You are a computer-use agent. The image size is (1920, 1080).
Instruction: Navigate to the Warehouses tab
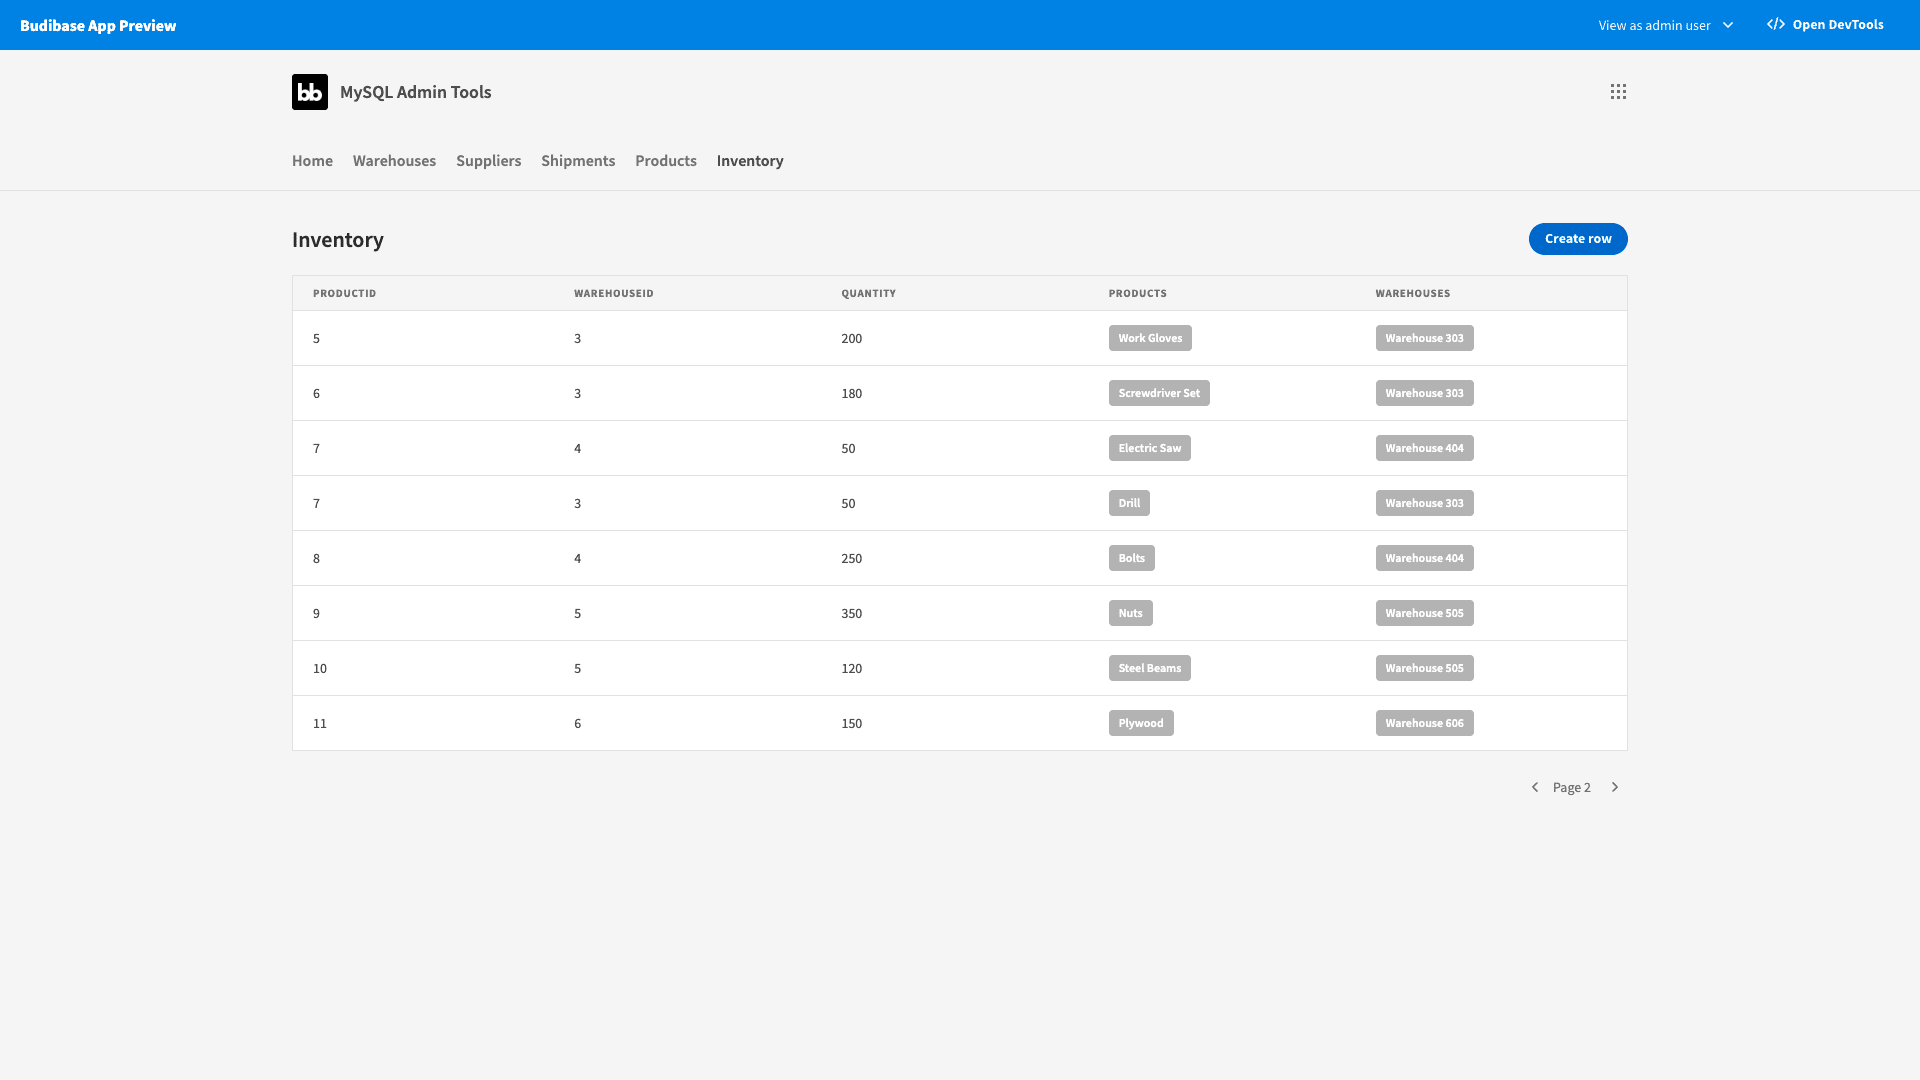point(394,161)
